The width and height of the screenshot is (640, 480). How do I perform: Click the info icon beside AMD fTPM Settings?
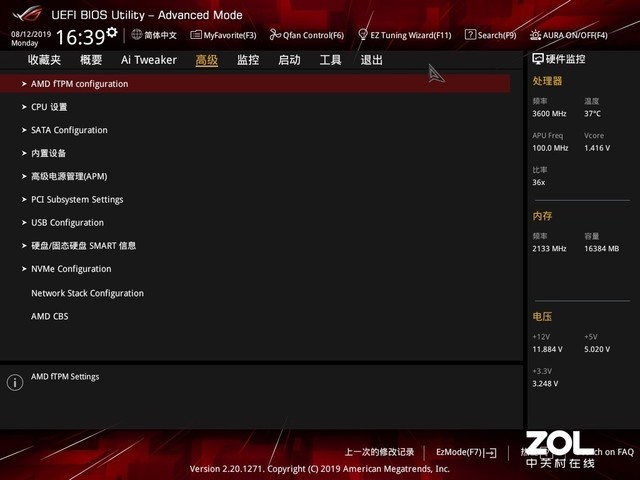tap(15, 382)
